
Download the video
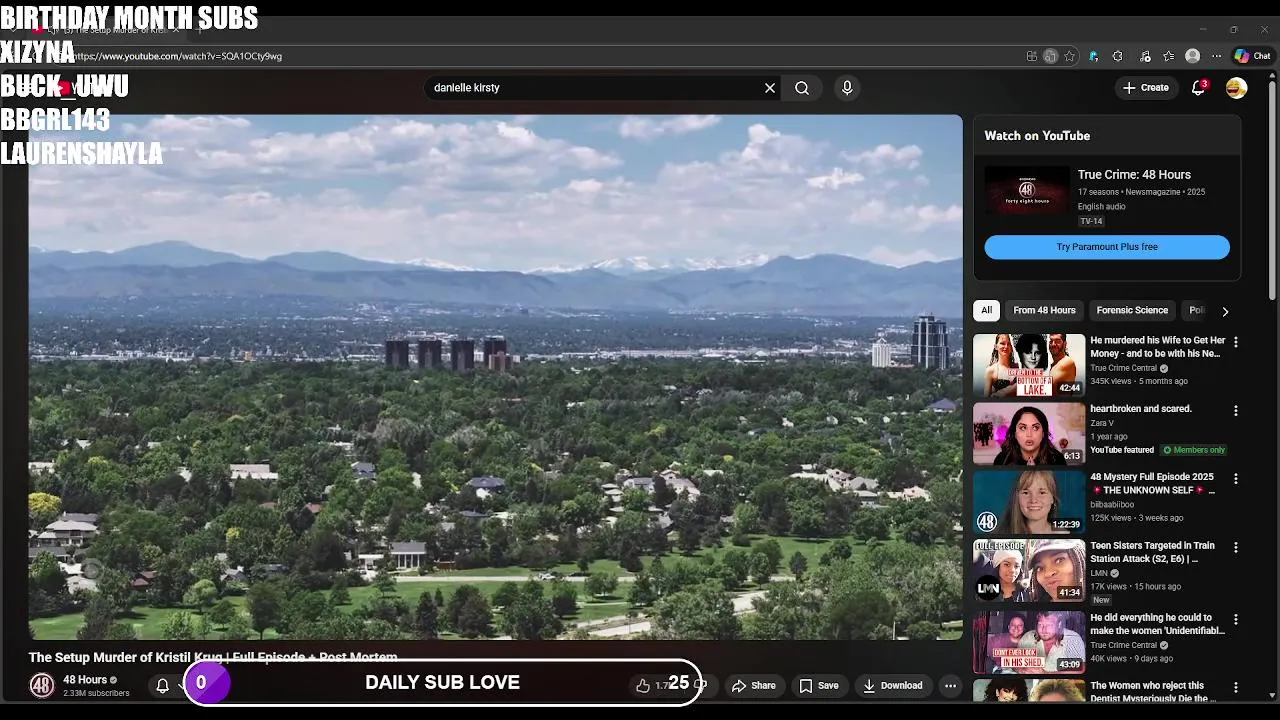893,686
